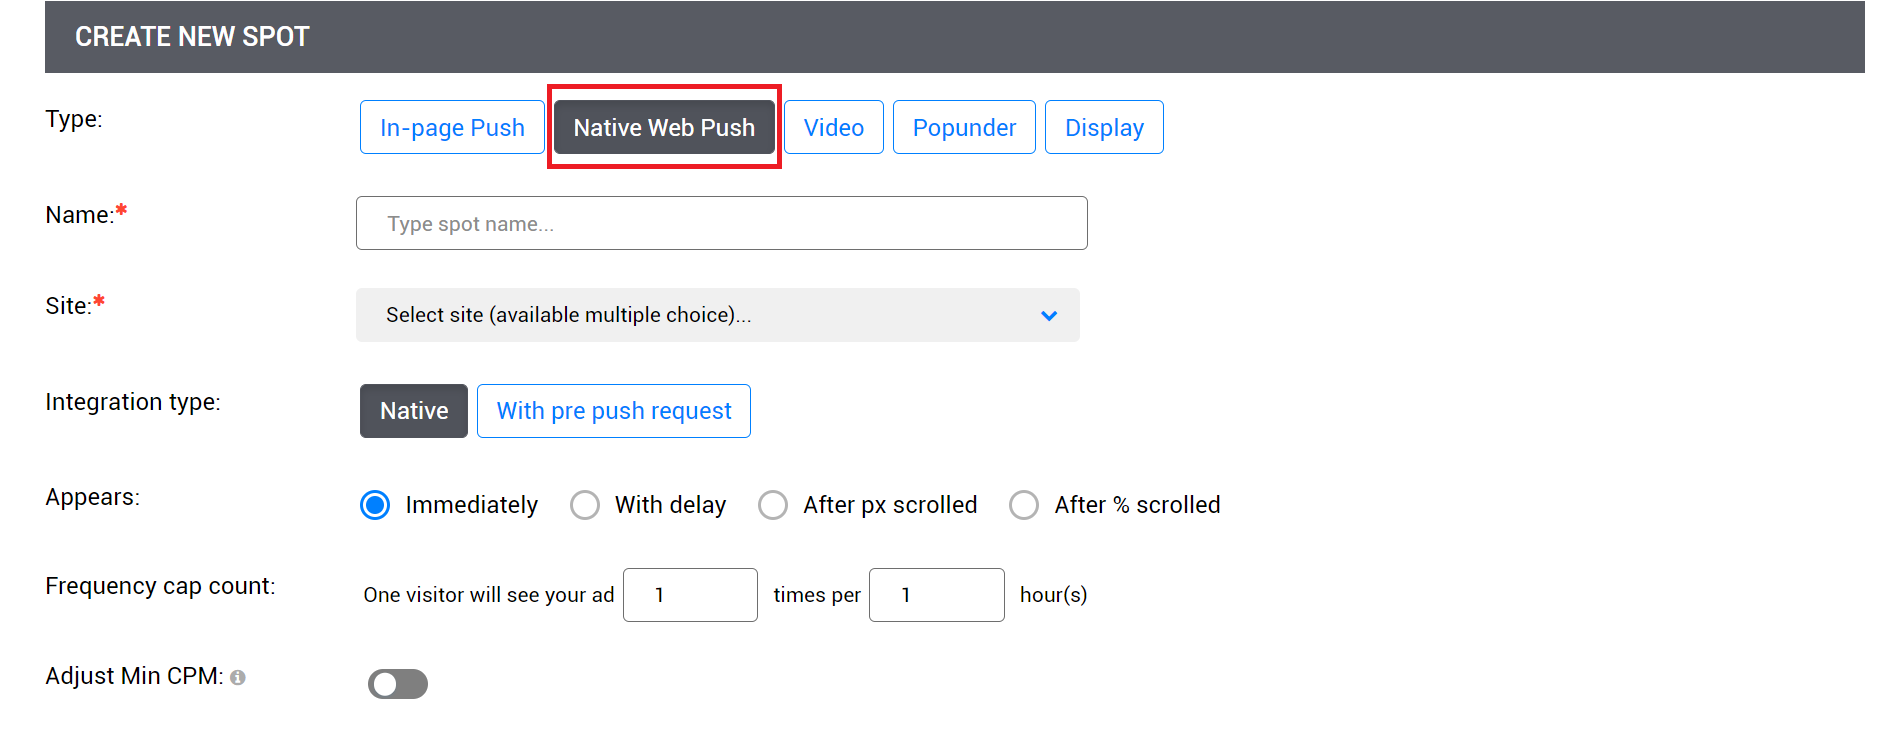Select the With delay radio option

pyautogui.click(x=585, y=505)
